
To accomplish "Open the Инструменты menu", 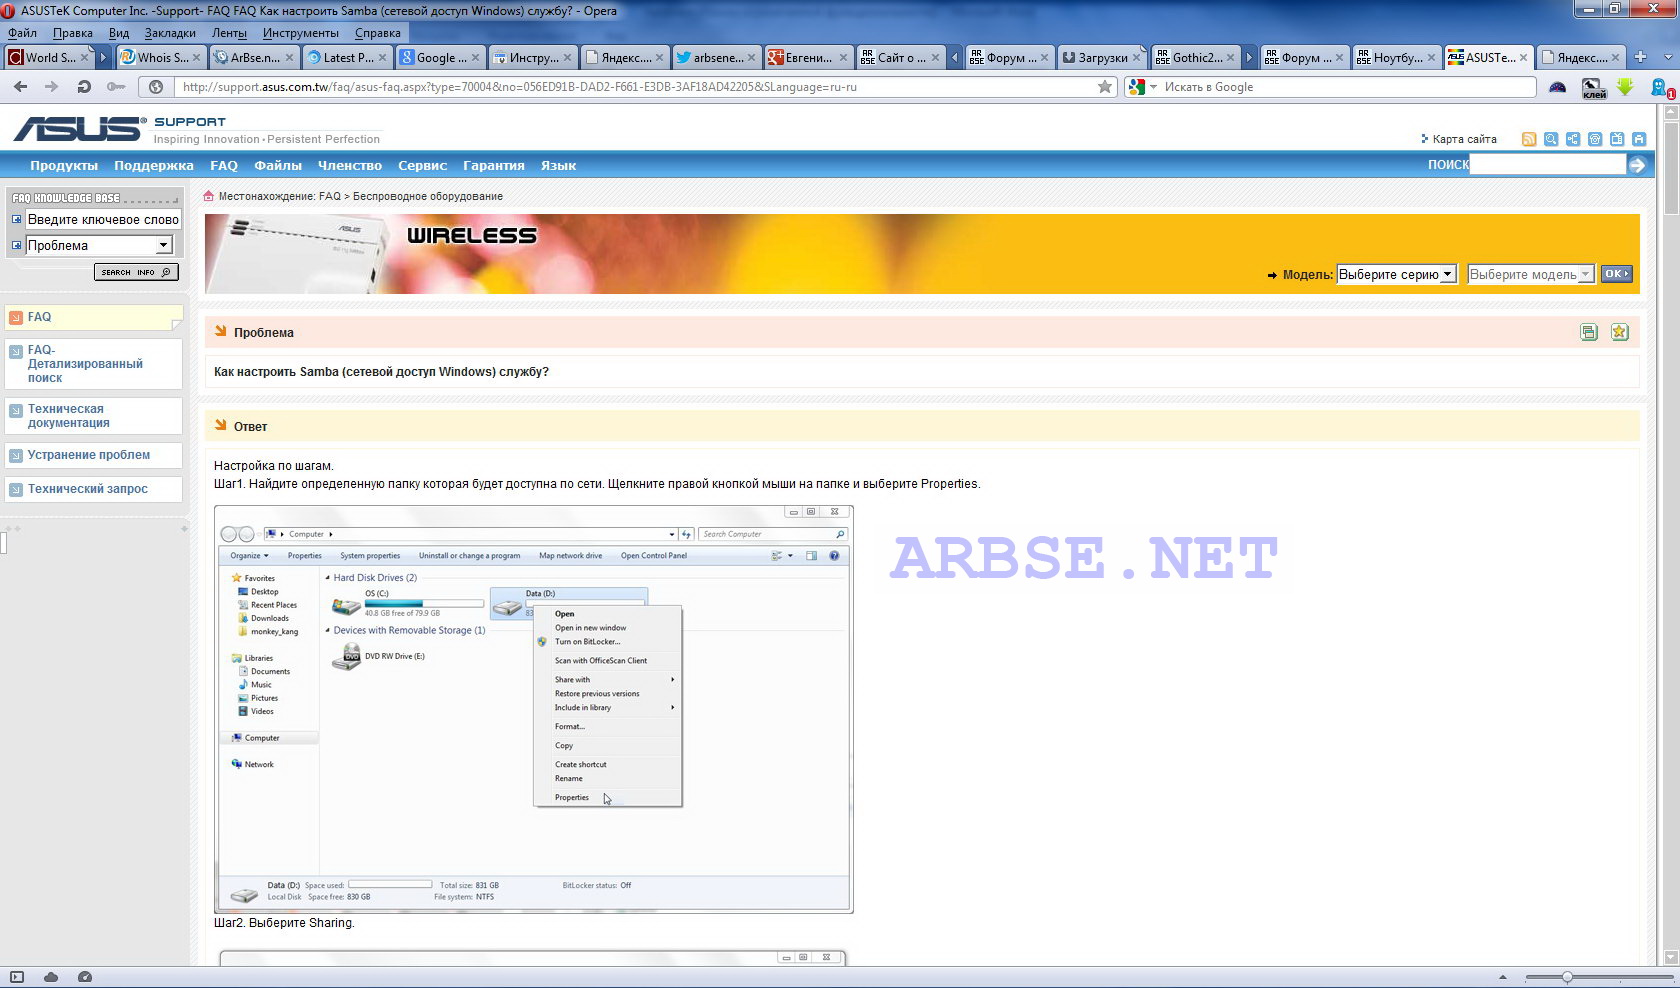I will [301, 33].
